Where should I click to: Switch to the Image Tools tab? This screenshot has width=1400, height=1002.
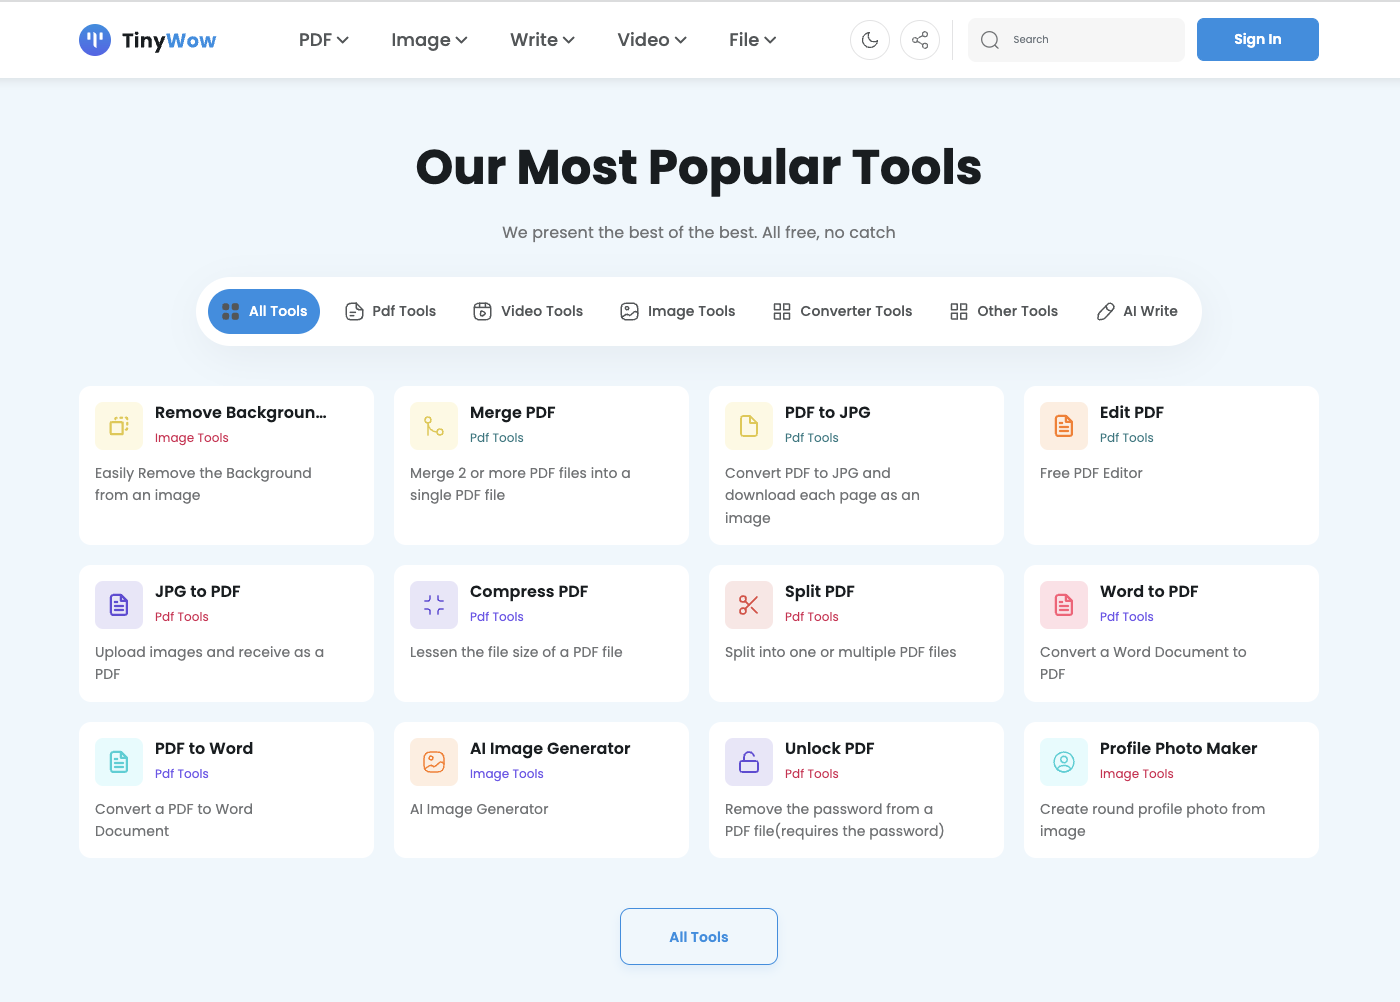click(x=677, y=311)
